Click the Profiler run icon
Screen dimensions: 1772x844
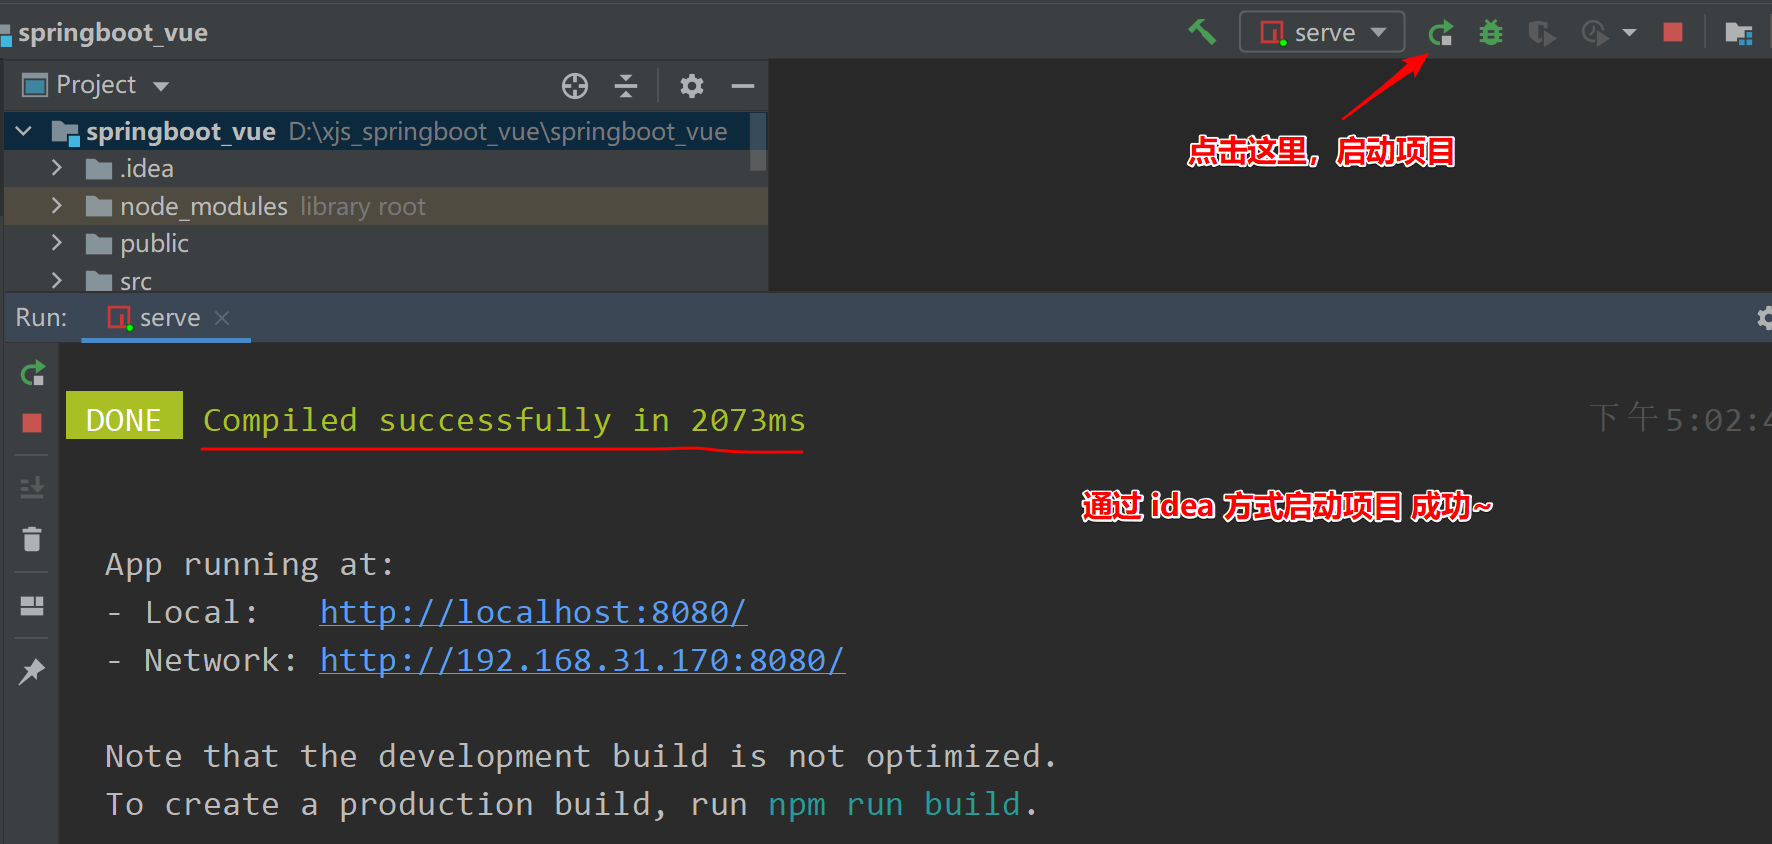point(1594,33)
